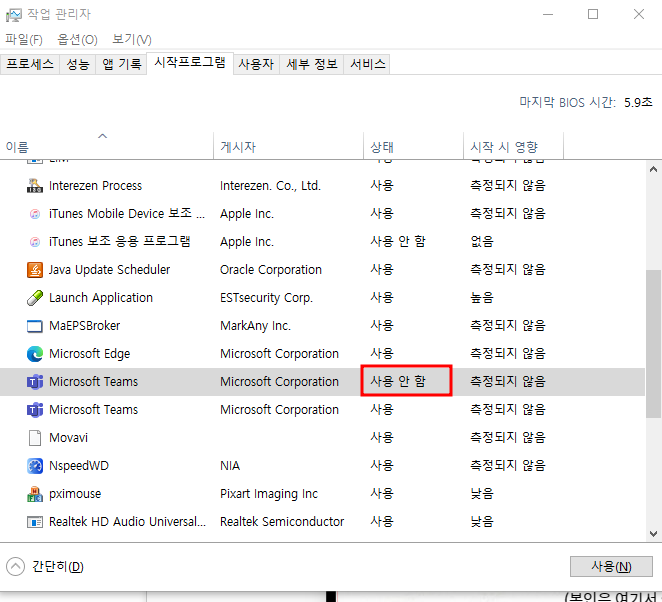The width and height of the screenshot is (662, 602).
Task: Switch to the 성능 tab
Action: (x=78, y=64)
